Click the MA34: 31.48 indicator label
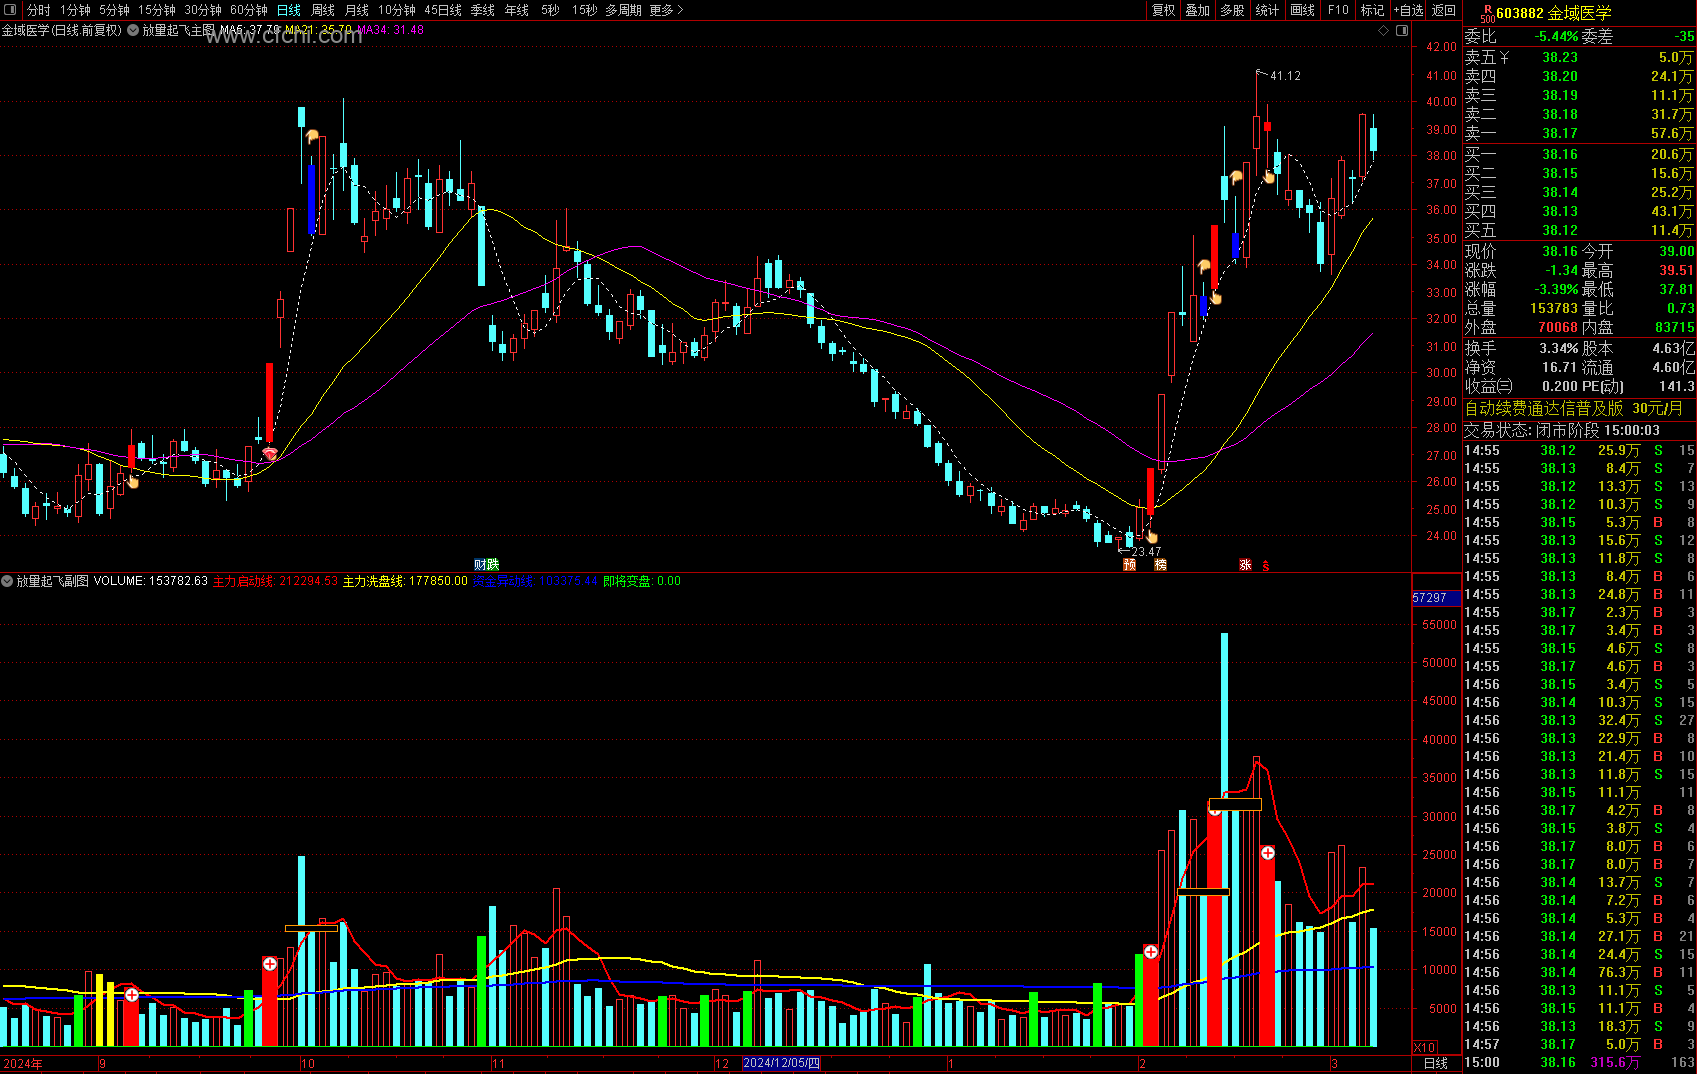This screenshot has width=1697, height=1074. [391, 30]
